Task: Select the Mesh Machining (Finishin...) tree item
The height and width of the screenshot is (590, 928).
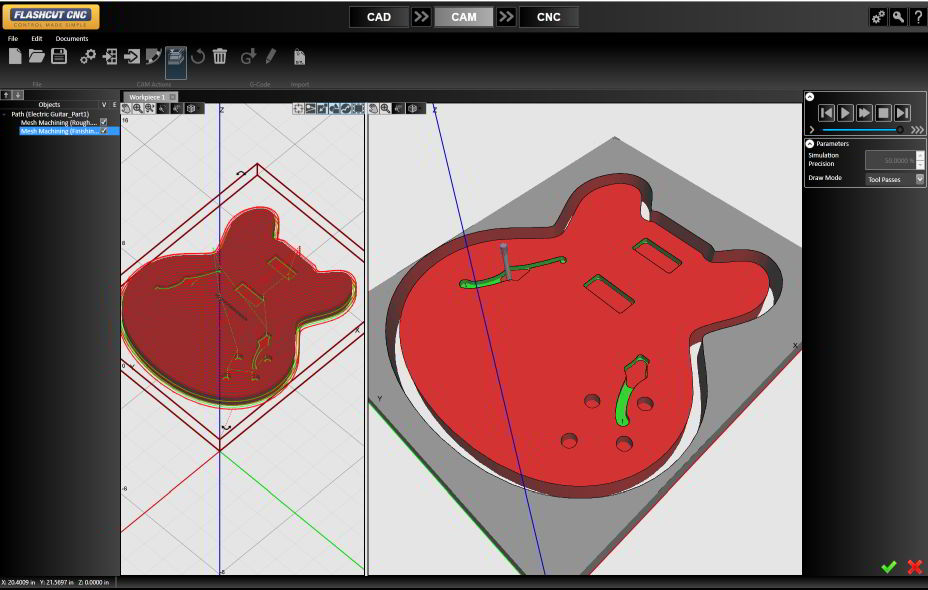Action: click(60, 131)
